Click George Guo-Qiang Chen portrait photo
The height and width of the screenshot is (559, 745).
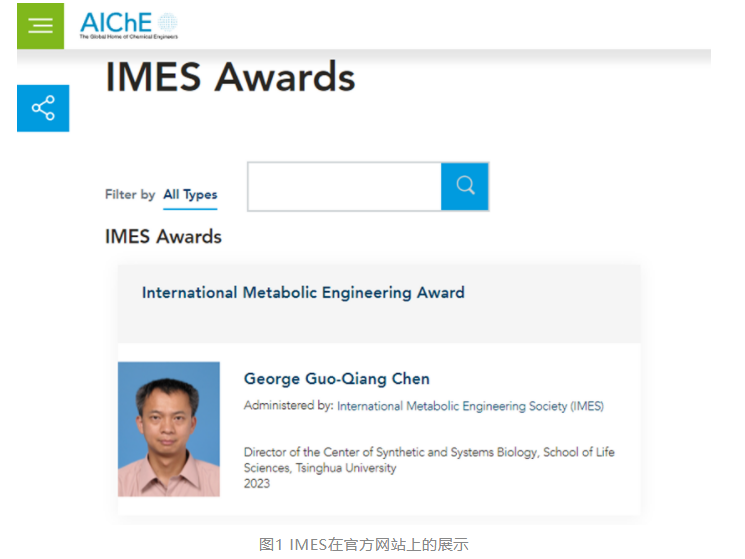[x=169, y=429]
